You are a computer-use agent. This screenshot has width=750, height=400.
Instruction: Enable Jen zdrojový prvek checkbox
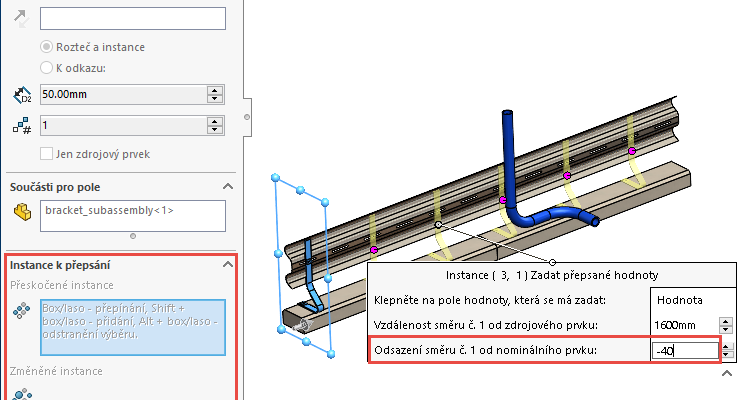pos(46,154)
